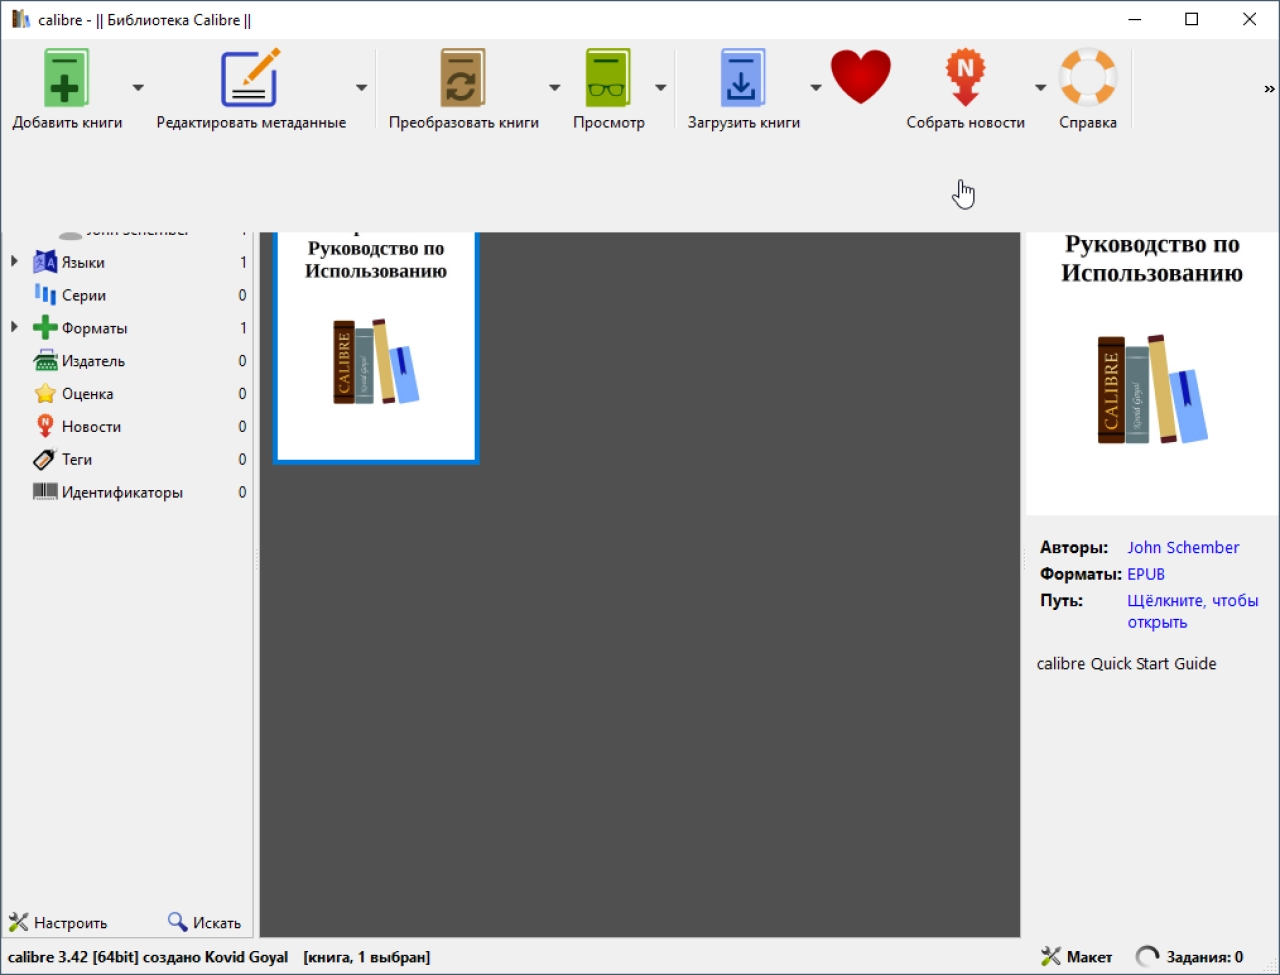Click the Series count value 0
Image resolution: width=1280 pixels, height=975 pixels.
coord(242,295)
